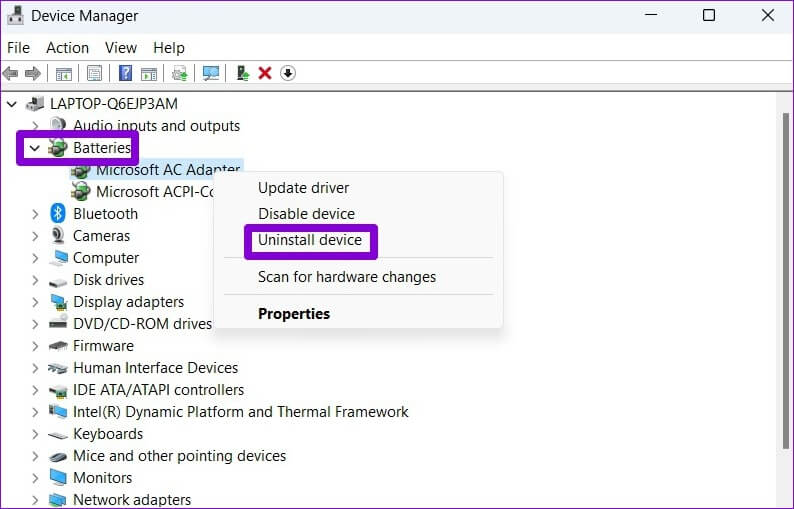
Task: Select the Microsoft ACPI-Co battery item
Action: click(143, 192)
